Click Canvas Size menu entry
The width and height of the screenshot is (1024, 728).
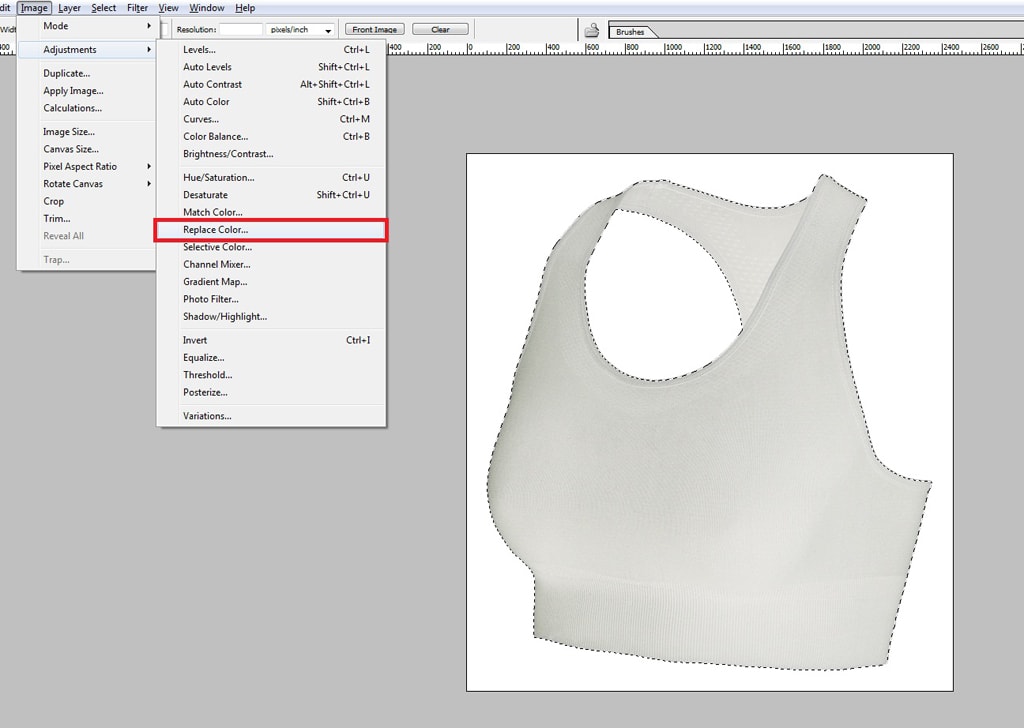[x=70, y=149]
